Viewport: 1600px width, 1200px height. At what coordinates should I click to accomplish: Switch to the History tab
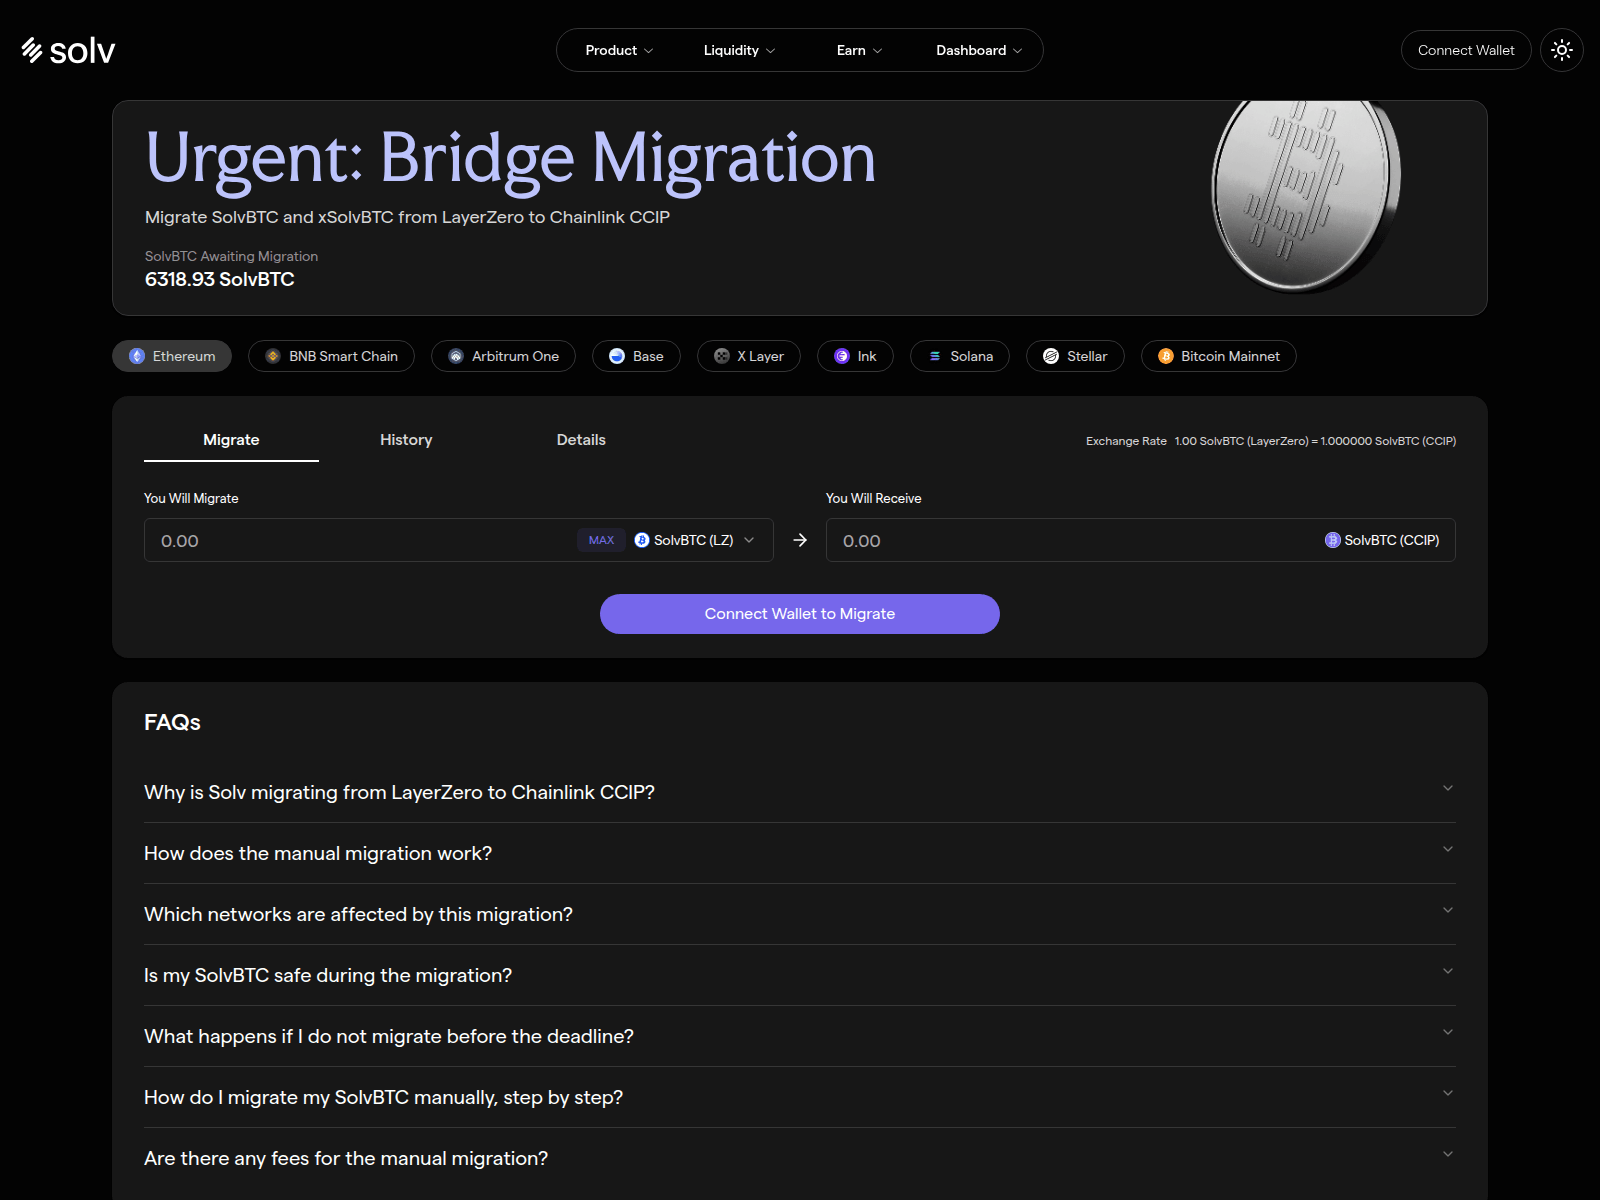click(x=406, y=440)
